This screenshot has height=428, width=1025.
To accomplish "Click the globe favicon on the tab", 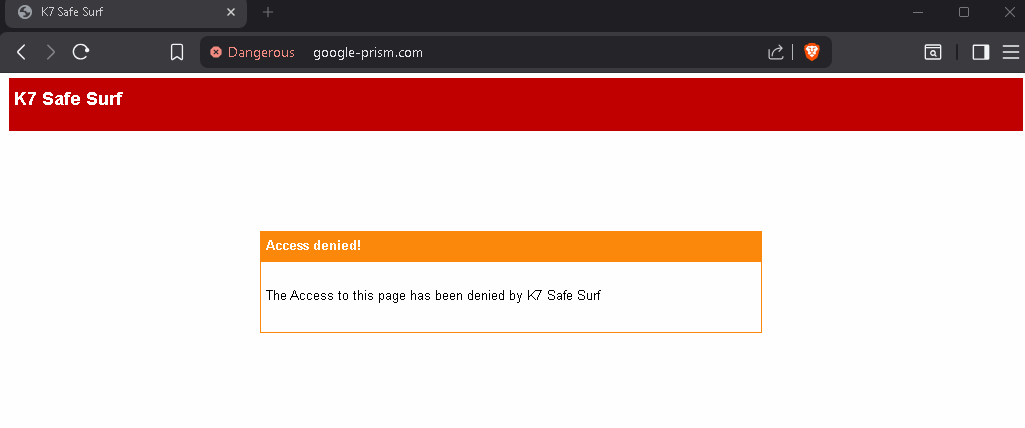I will (x=25, y=12).
